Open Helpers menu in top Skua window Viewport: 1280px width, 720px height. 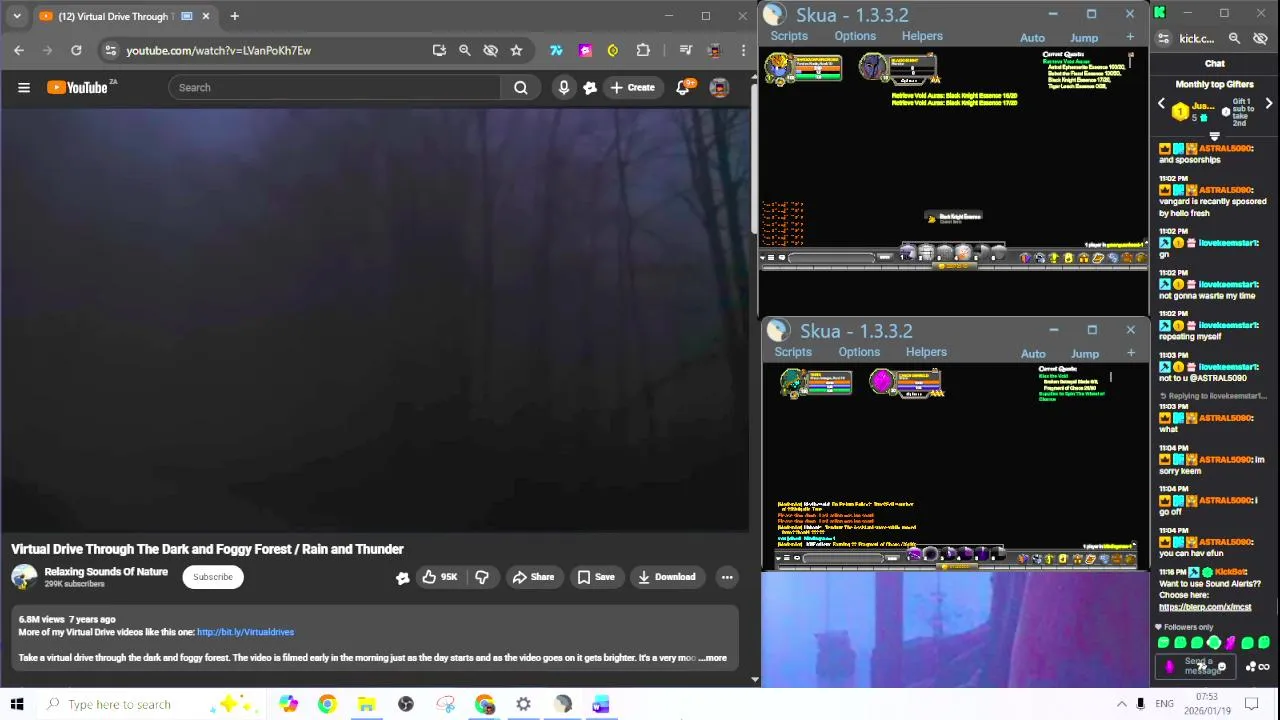(922, 36)
